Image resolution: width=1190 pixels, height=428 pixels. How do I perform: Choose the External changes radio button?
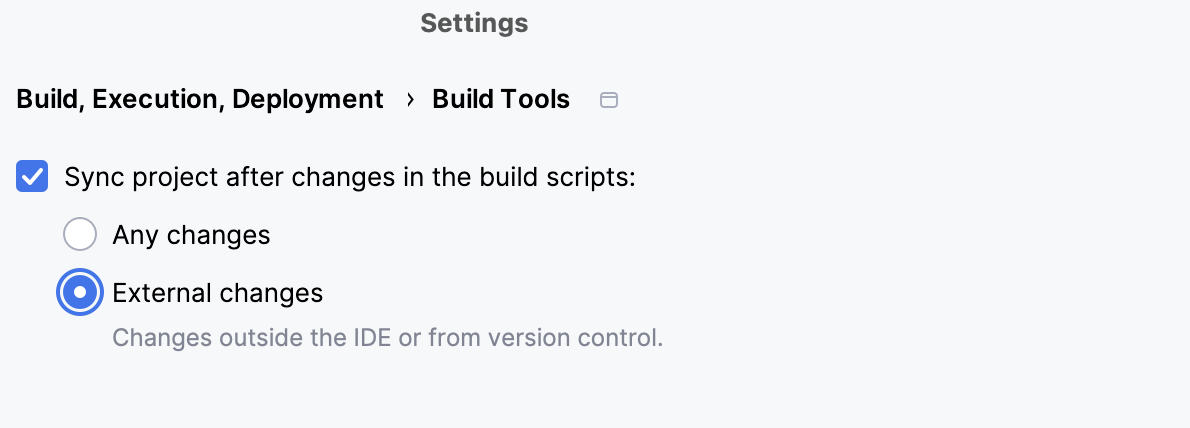click(x=80, y=293)
